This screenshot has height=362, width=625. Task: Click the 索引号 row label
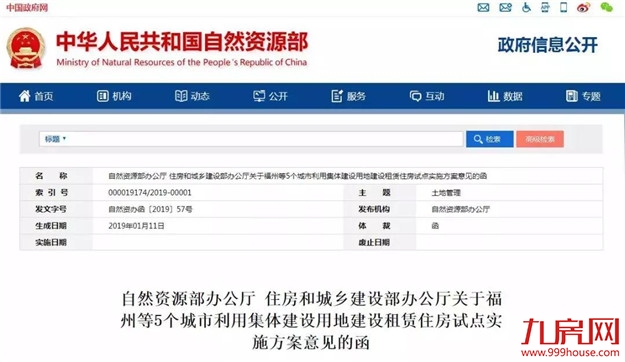[51, 193]
